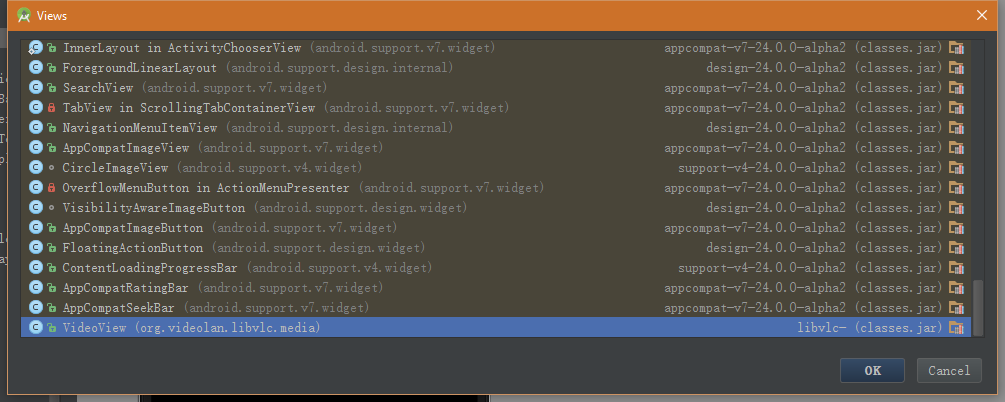Image resolution: width=1005 pixels, height=402 pixels.
Task: Click the library jar icon in CircleImageView row
Action: (956, 168)
